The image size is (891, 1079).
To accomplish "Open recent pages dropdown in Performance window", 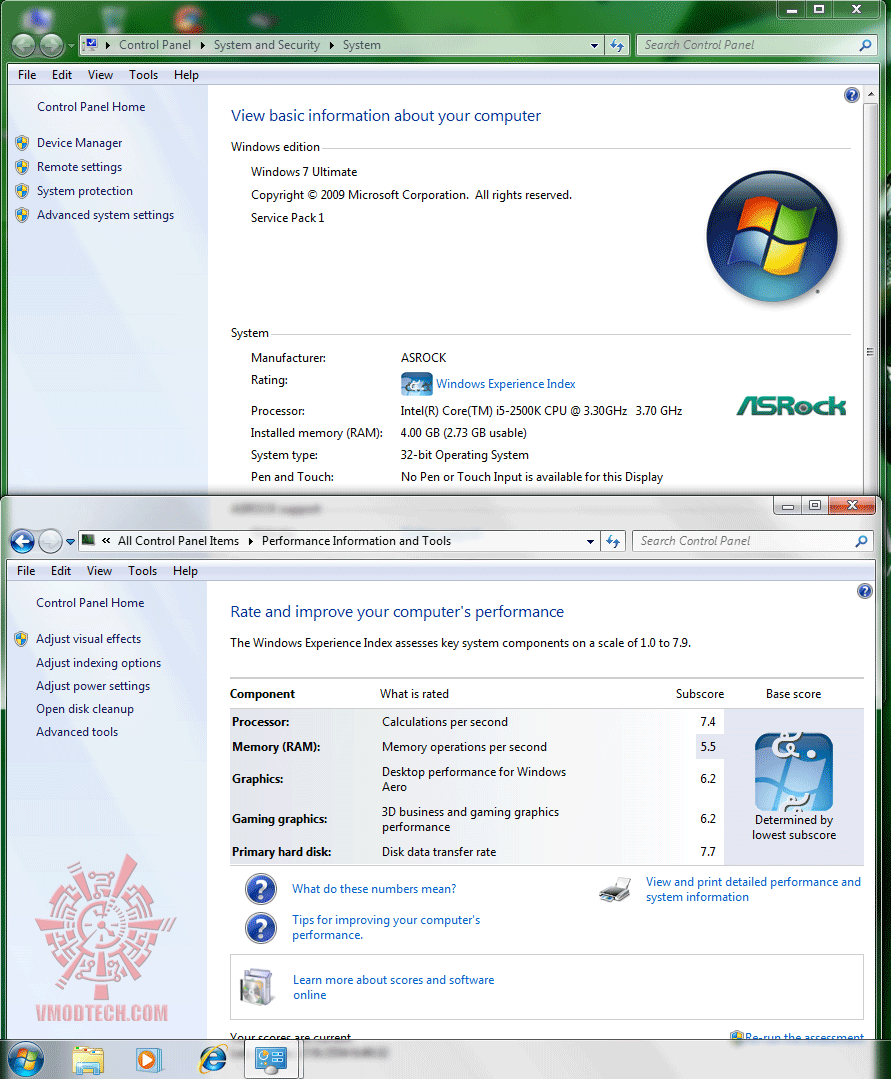I will click(70, 542).
